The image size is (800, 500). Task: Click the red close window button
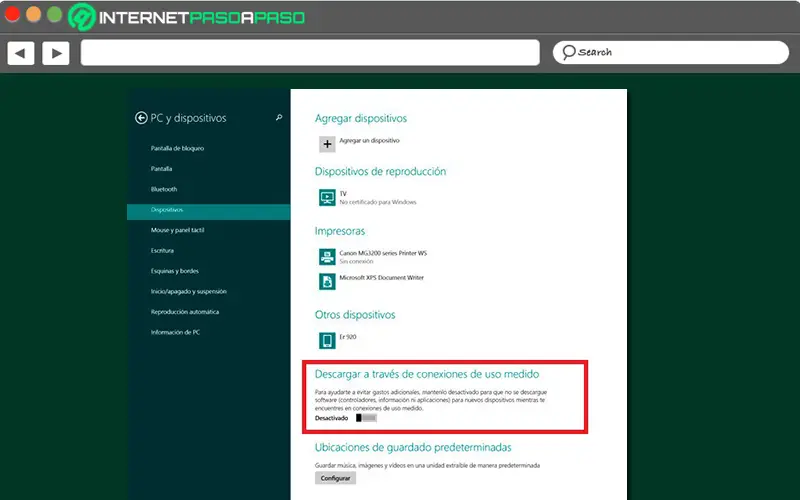coord(12,14)
